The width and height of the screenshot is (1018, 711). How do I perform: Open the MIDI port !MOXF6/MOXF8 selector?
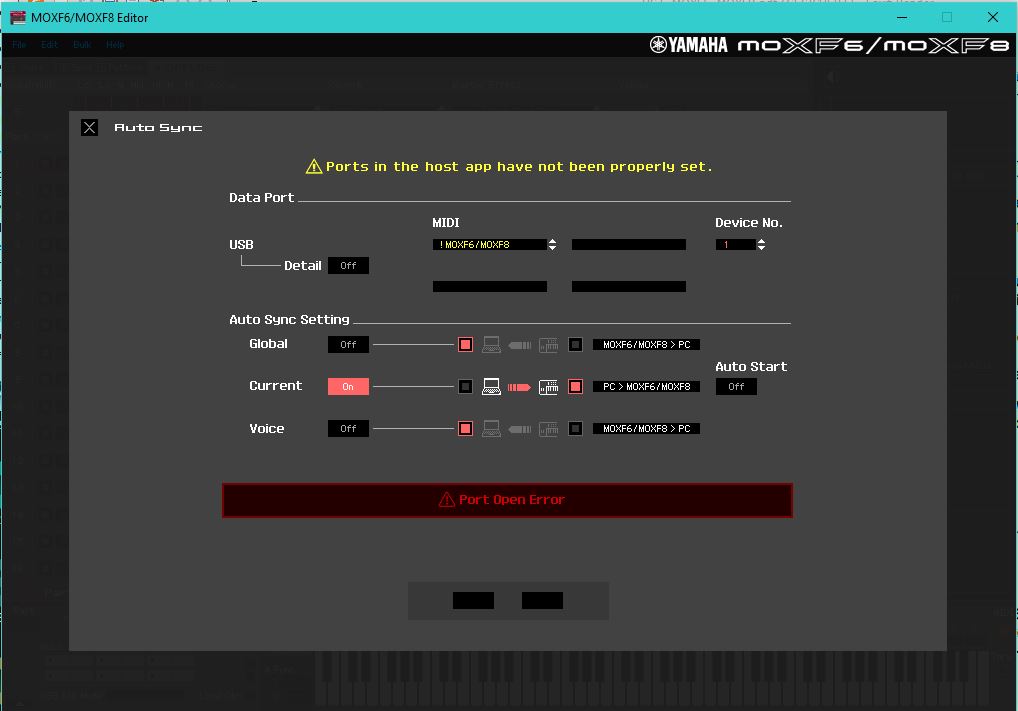coord(490,245)
